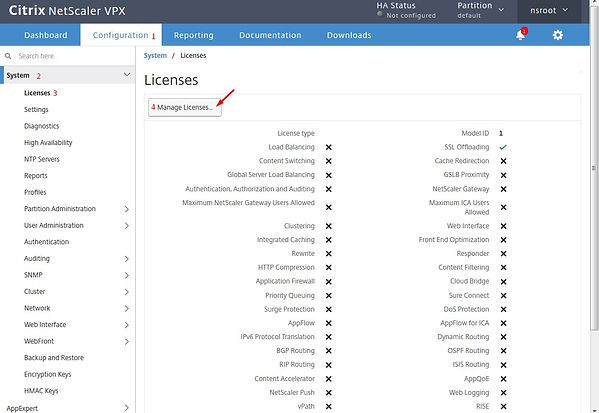The image size is (599, 413).
Task: Click the X status icon for AppFlow for ICA
Action: coord(503,323)
